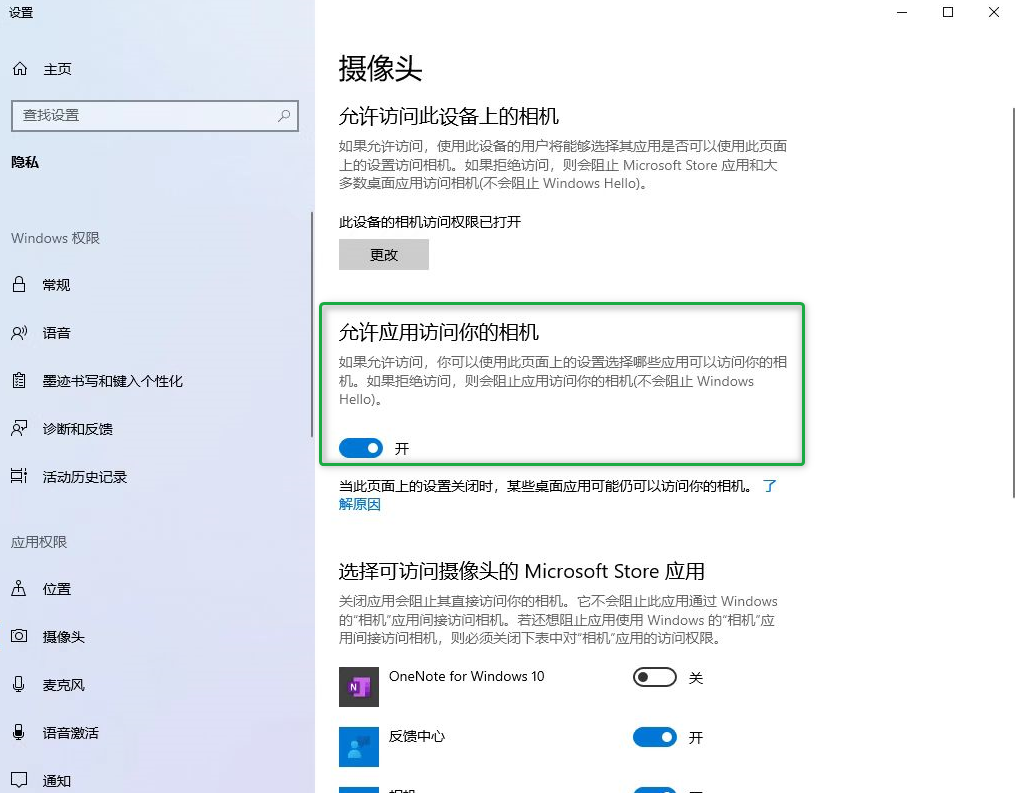Click the 允许访问此设备上的相机 heading

coord(449,117)
